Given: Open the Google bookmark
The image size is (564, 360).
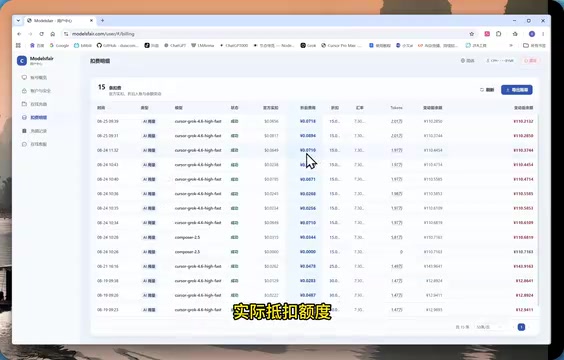Looking at the screenshot, I should (x=59, y=45).
